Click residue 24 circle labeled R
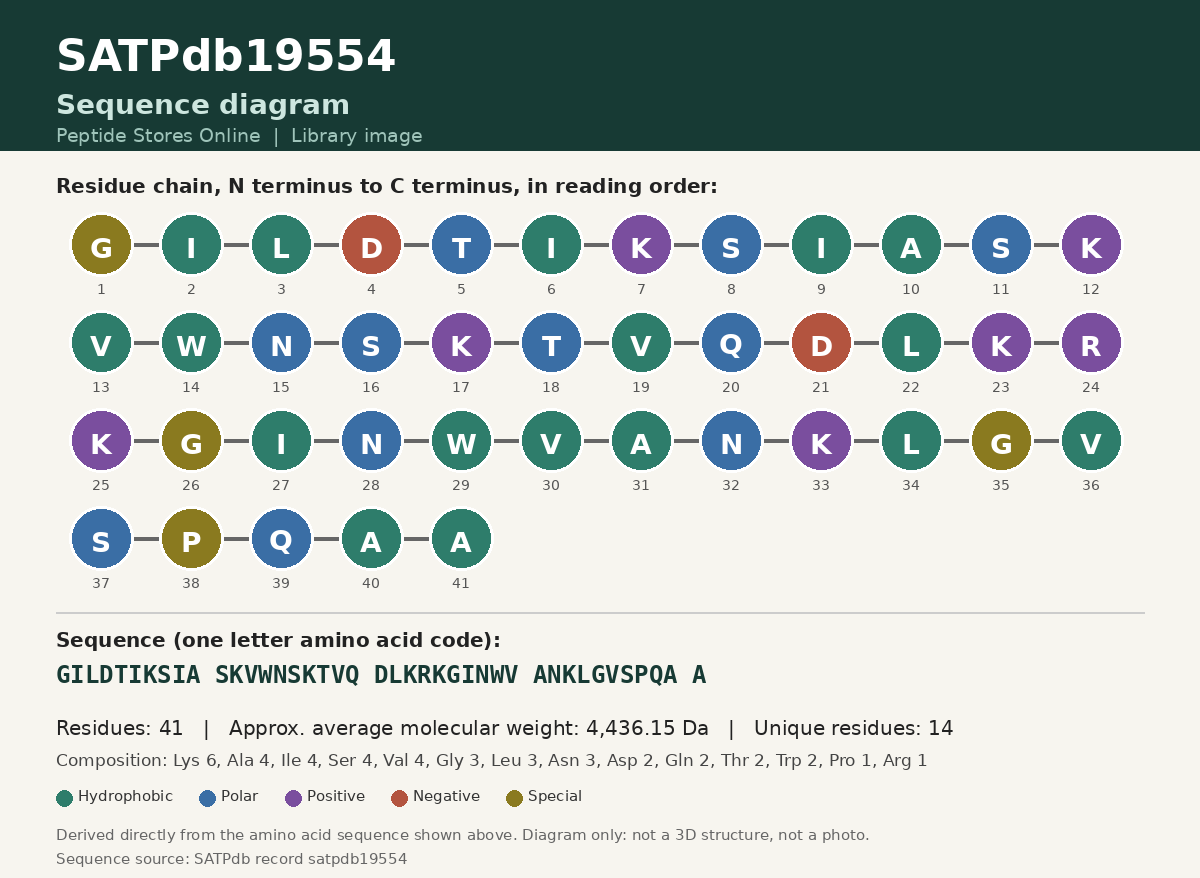The height and width of the screenshot is (878, 1200). 1091,343
